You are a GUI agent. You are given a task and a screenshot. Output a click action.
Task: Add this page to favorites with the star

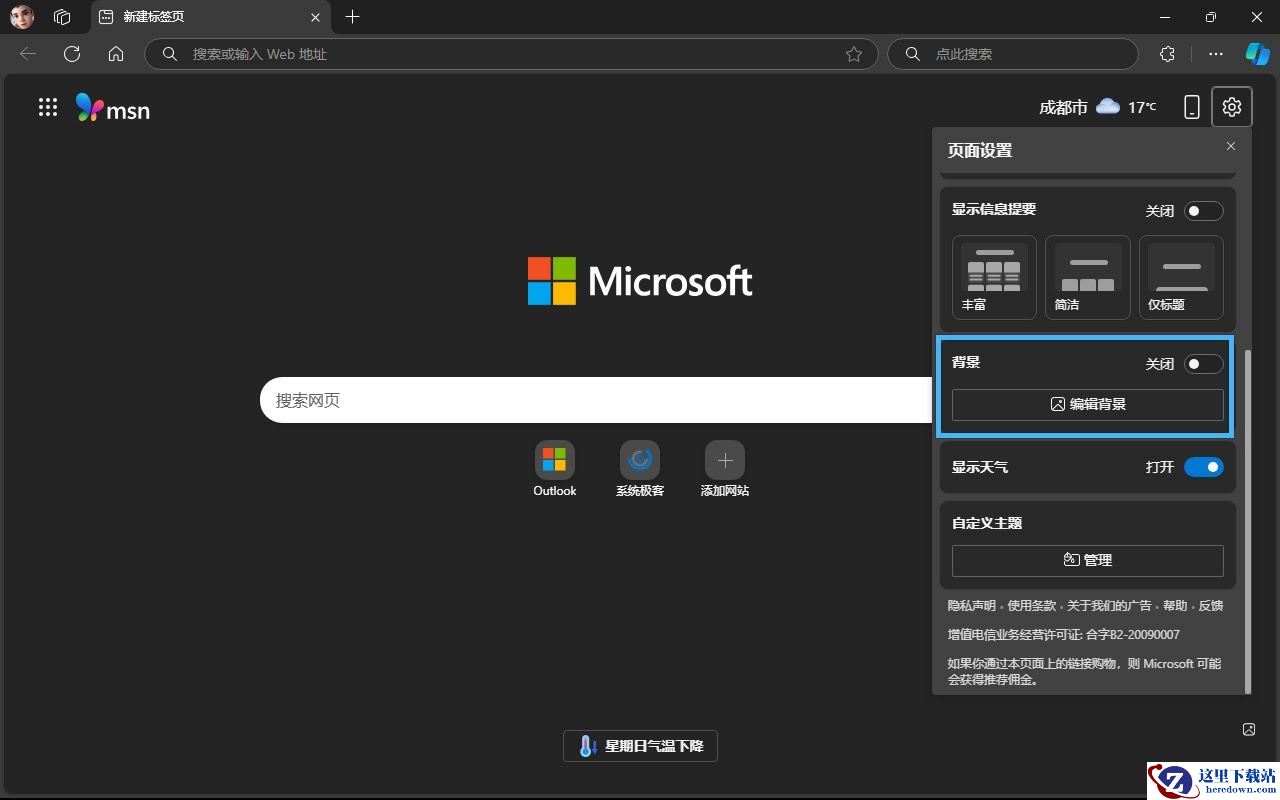click(854, 54)
